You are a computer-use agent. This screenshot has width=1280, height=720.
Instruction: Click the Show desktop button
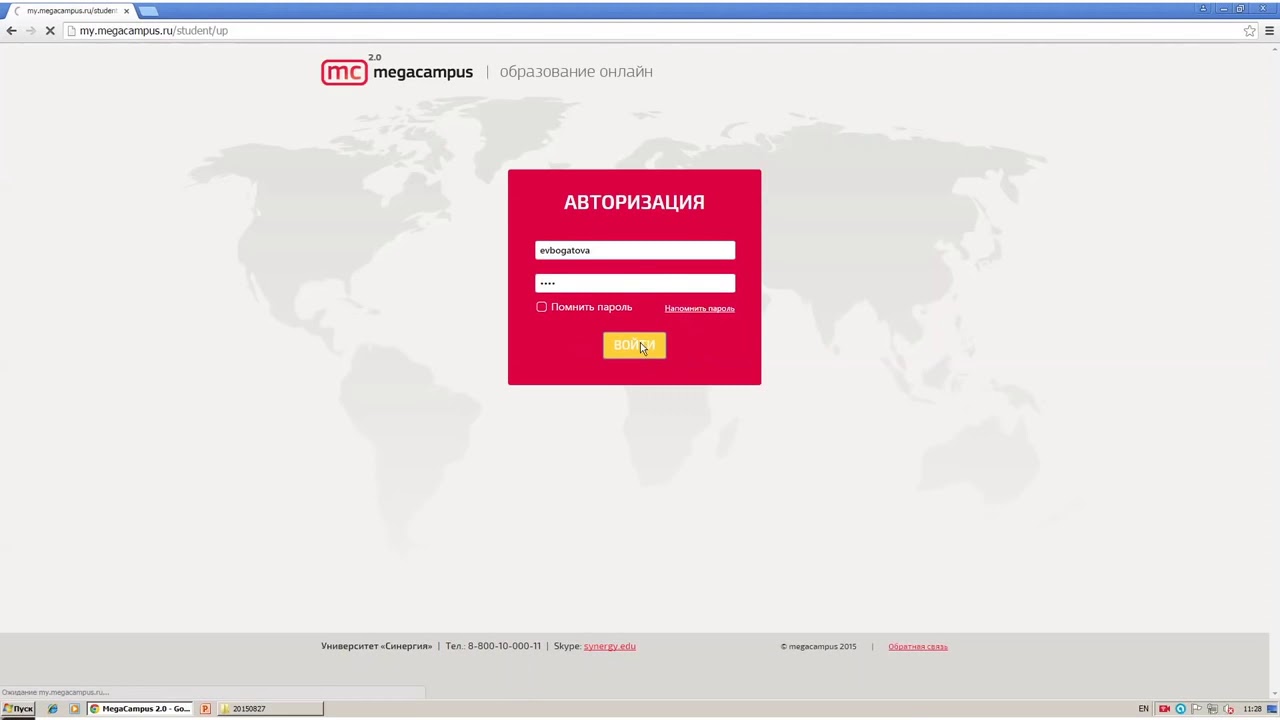tap(1273, 709)
